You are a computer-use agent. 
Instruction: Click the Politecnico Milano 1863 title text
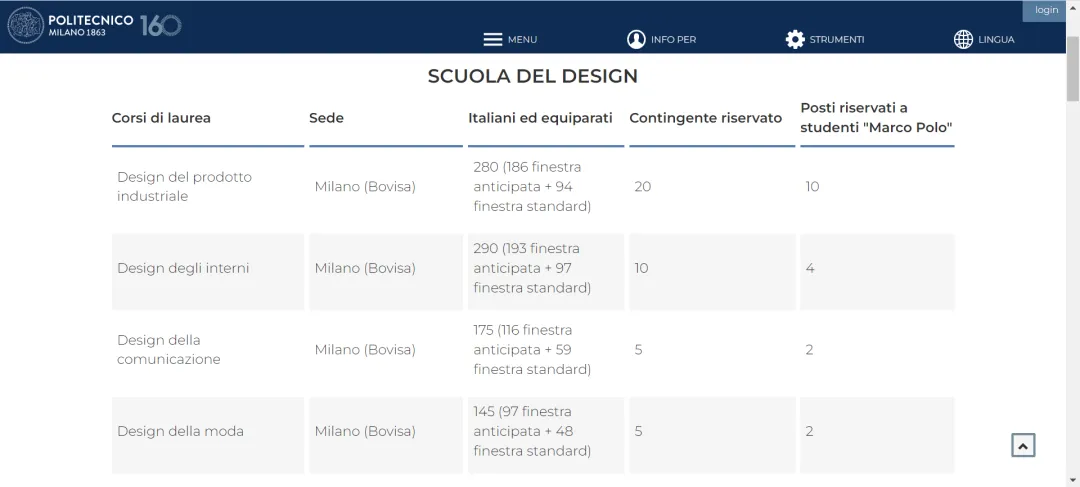[90, 25]
